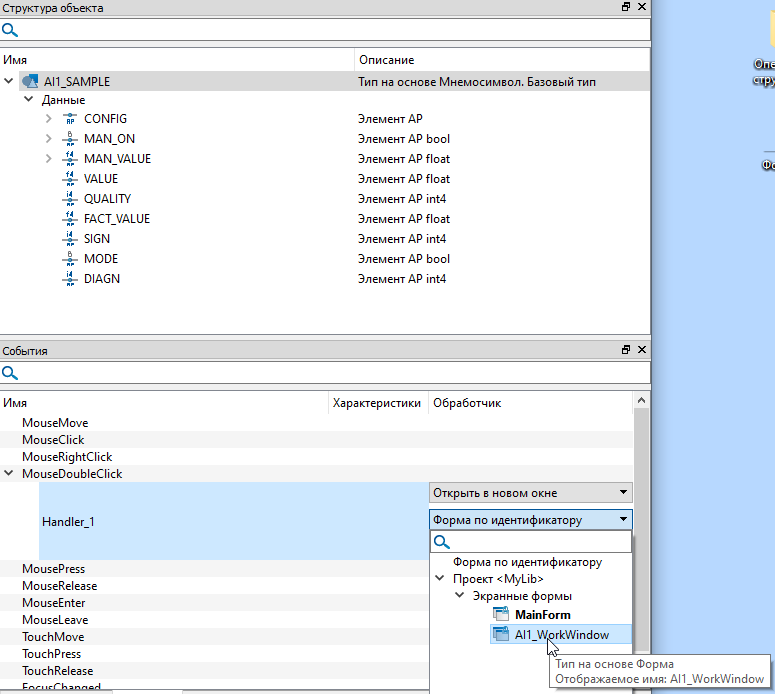775x694 pixels.
Task: Click the DIAGN int4 element icon
Action: click(70, 279)
